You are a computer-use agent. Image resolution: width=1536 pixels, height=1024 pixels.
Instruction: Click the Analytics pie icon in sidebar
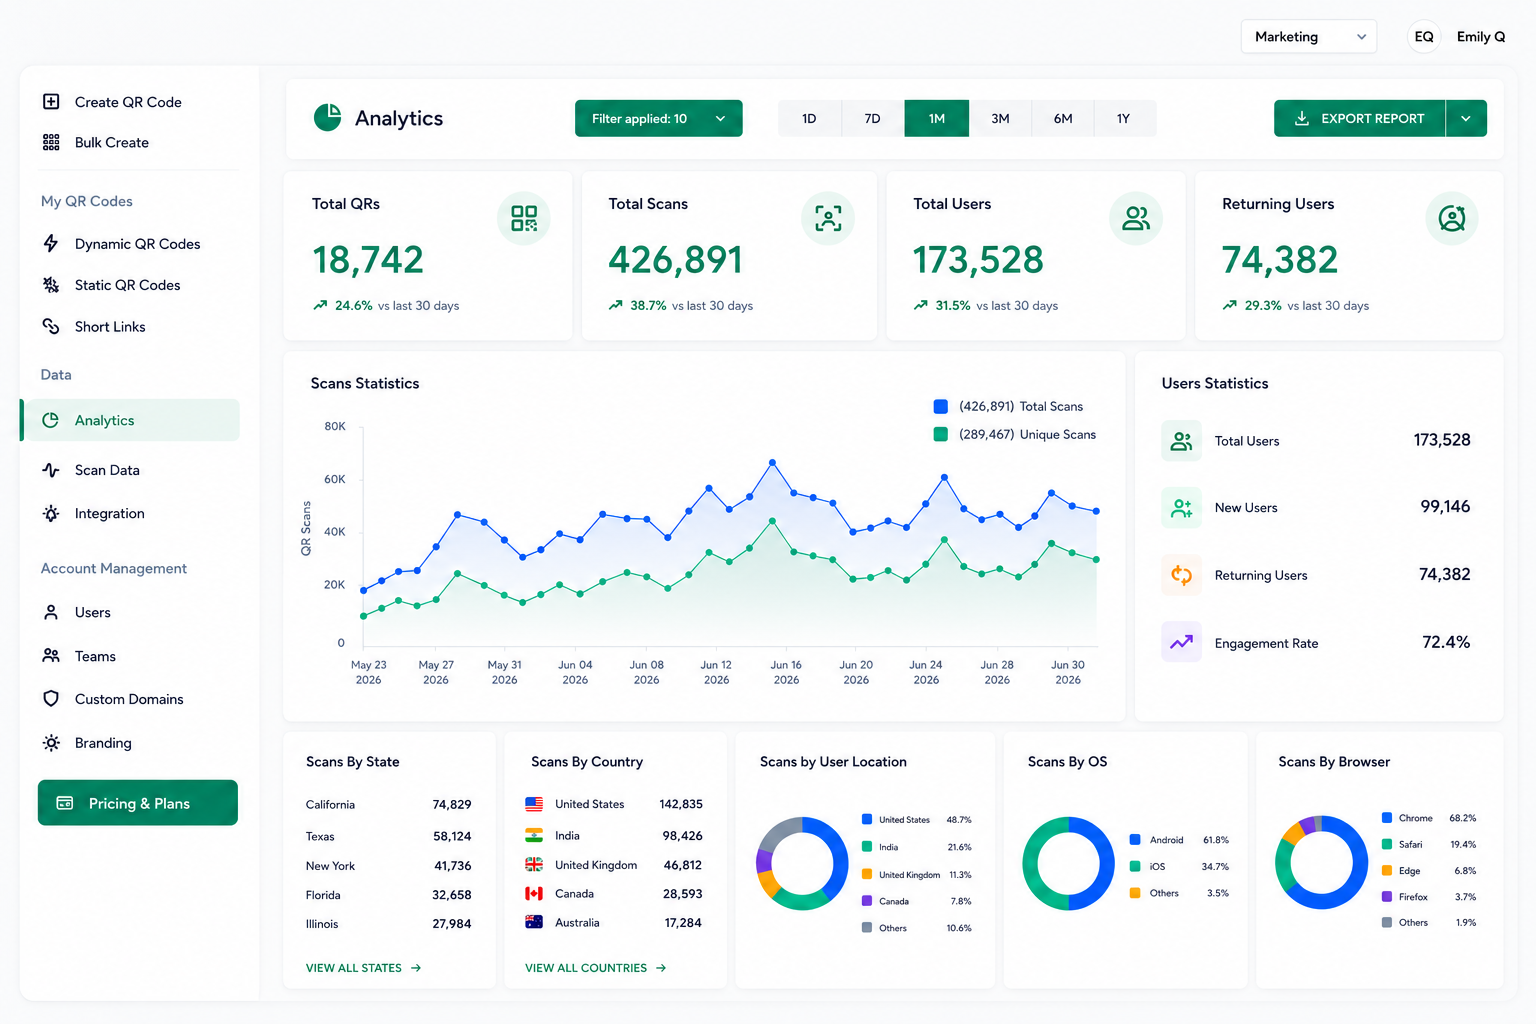click(x=51, y=421)
